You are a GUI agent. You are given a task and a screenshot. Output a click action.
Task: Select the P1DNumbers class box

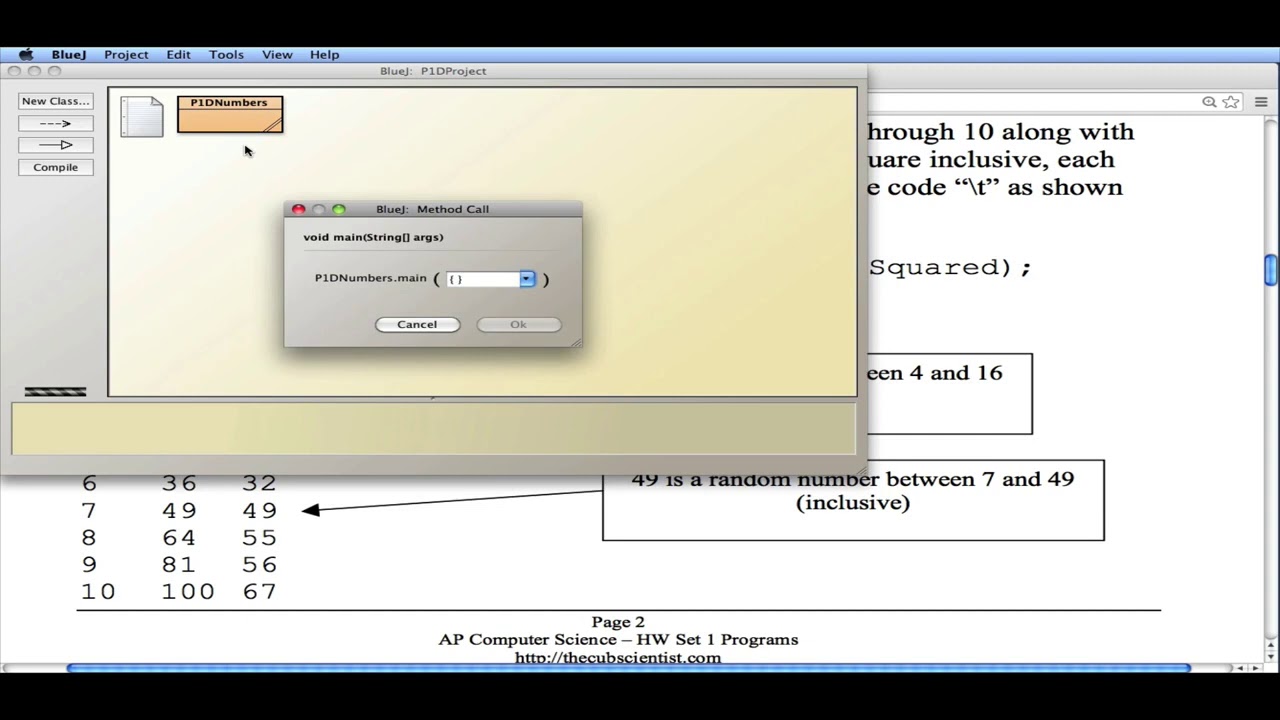[x=229, y=114]
